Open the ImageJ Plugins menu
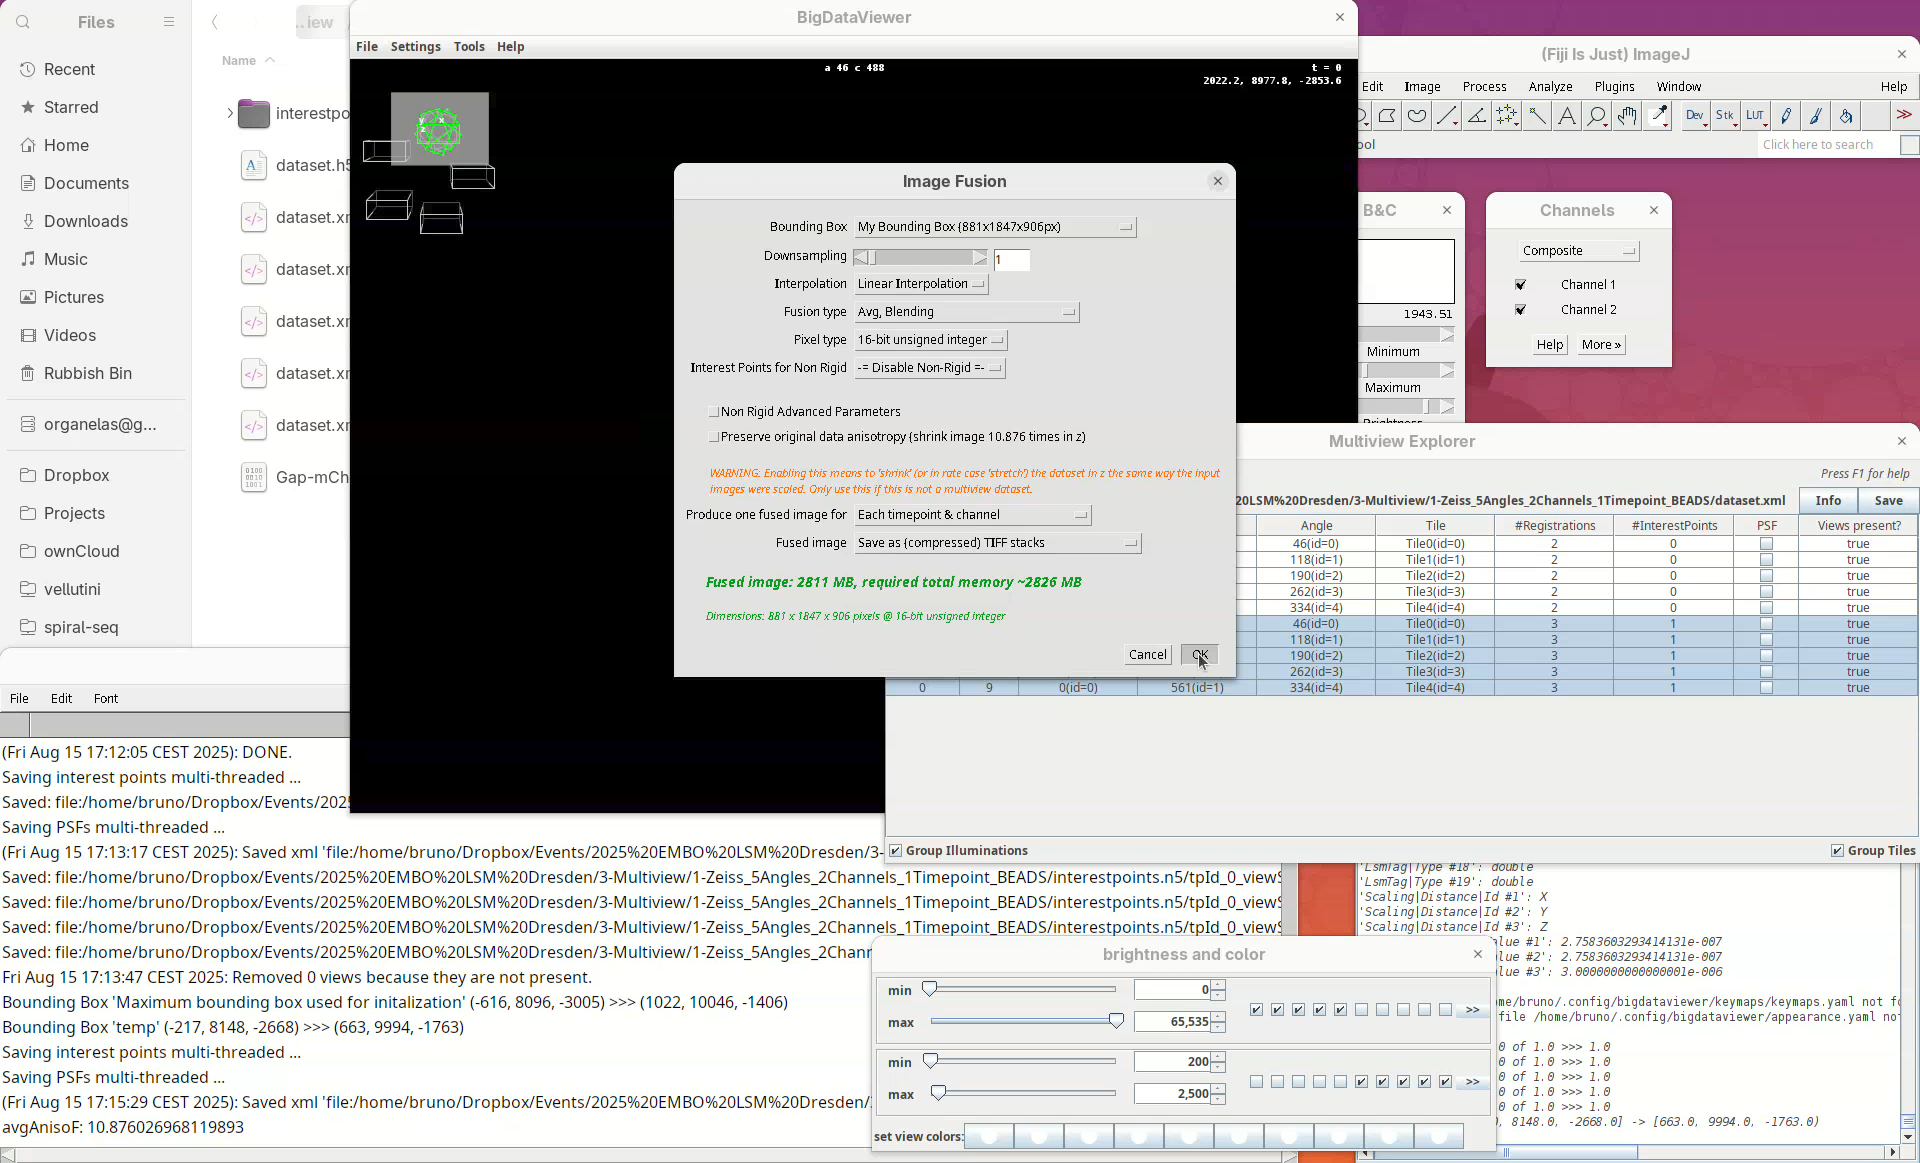1920x1163 pixels. tap(1614, 87)
